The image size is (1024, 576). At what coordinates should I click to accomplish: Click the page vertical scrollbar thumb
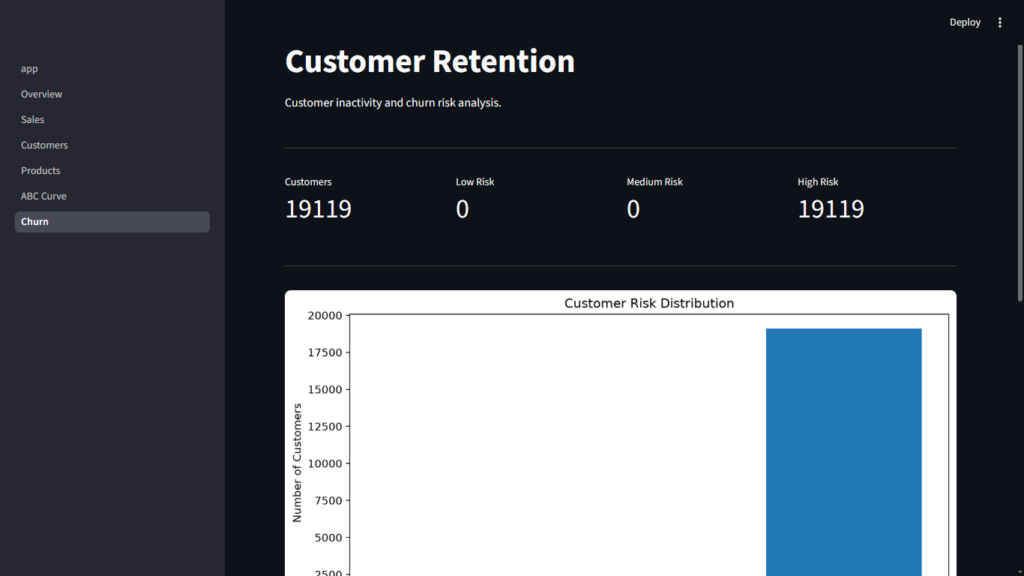[1020, 173]
